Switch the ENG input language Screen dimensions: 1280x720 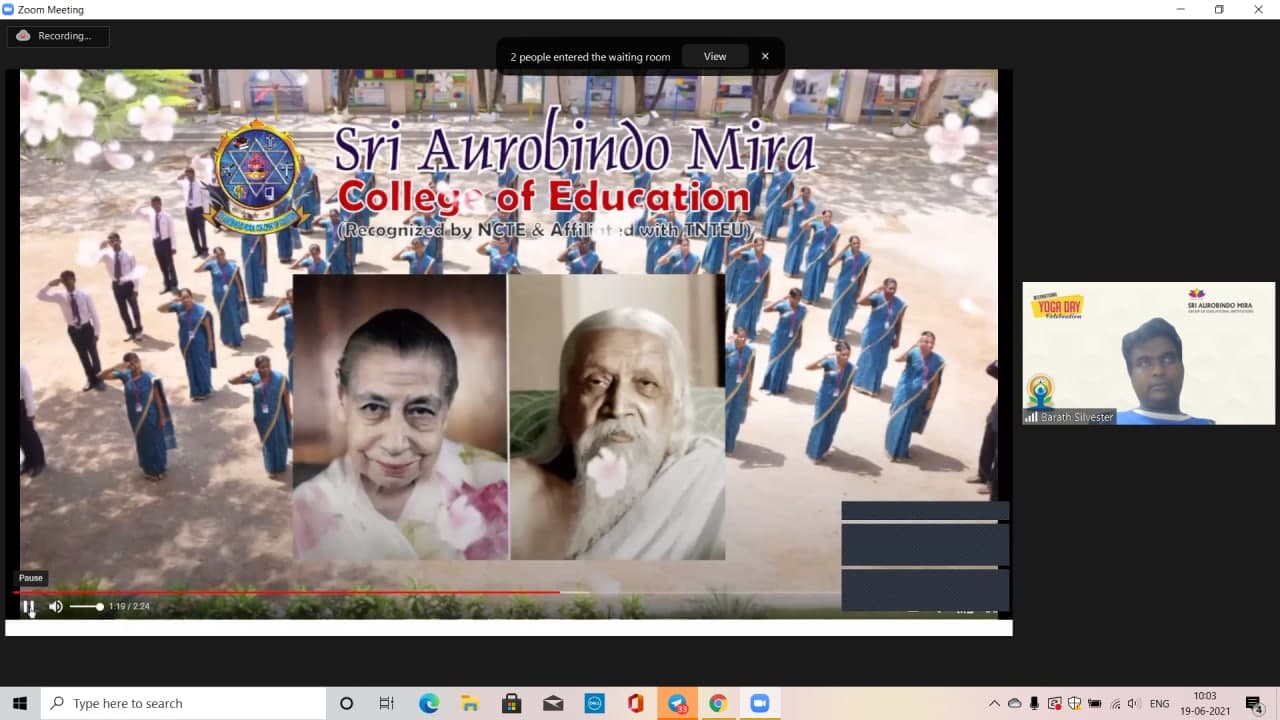tap(1160, 704)
